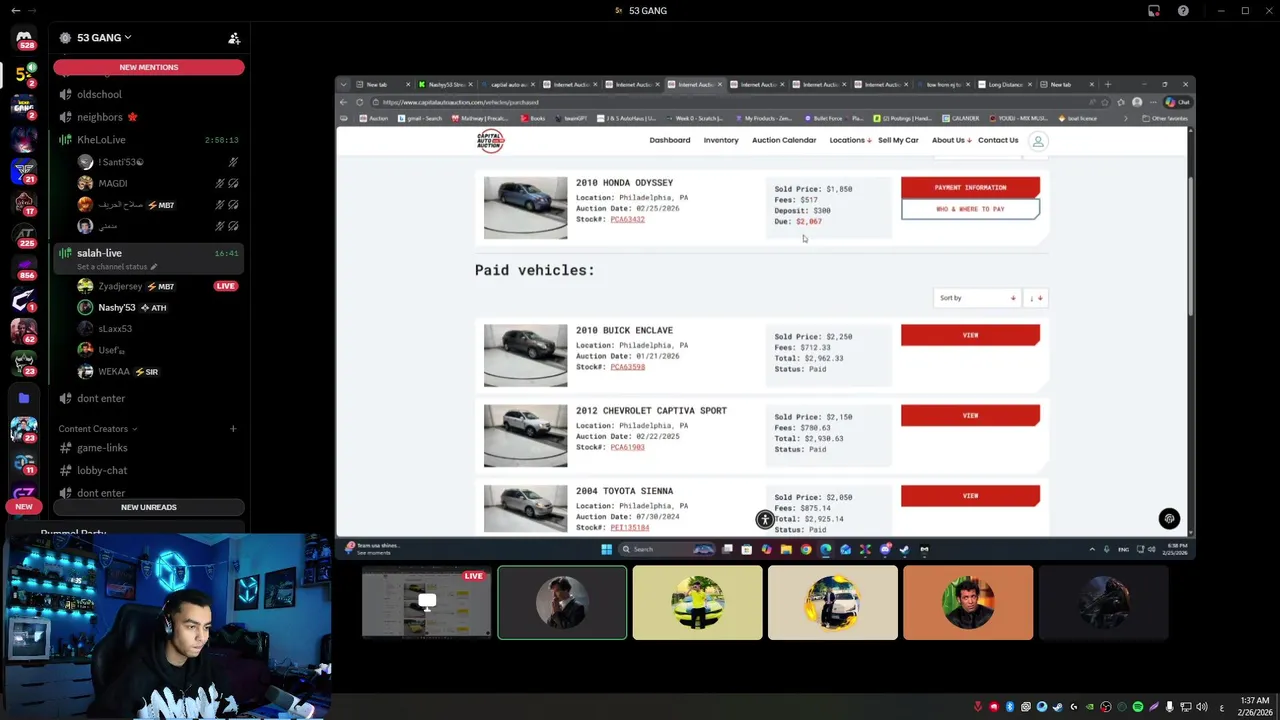Open Discord help question mark icon
The width and height of the screenshot is (1280, 720).
coord(1183,11)
